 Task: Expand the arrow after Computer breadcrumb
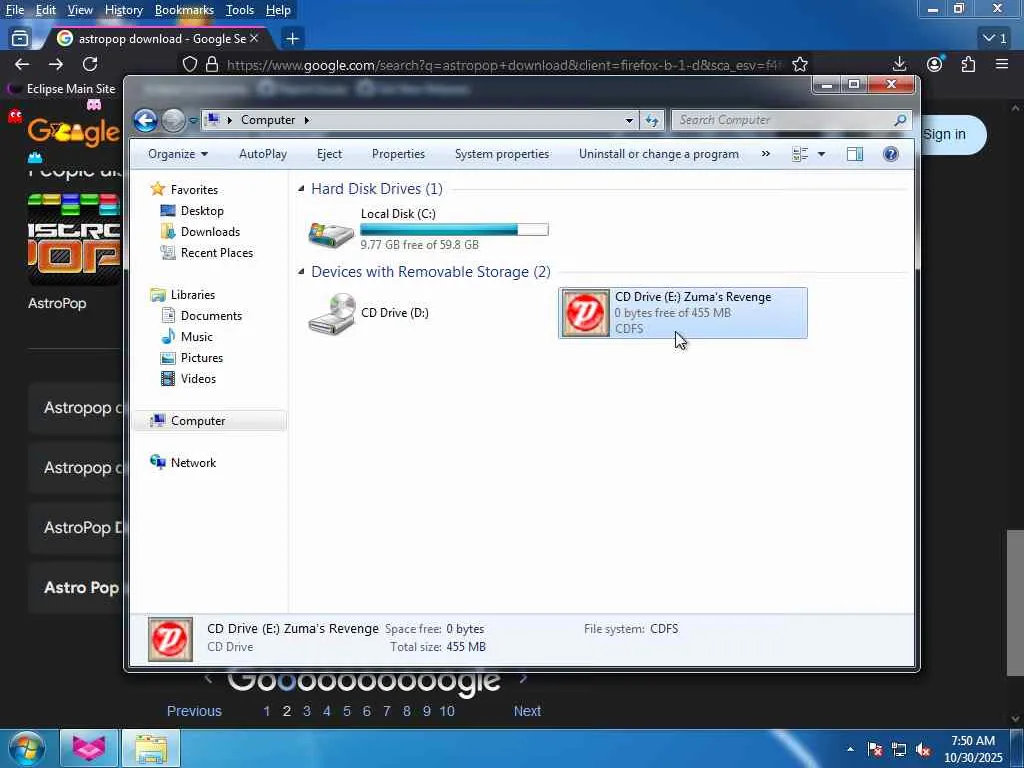click(x=306, y=120)
